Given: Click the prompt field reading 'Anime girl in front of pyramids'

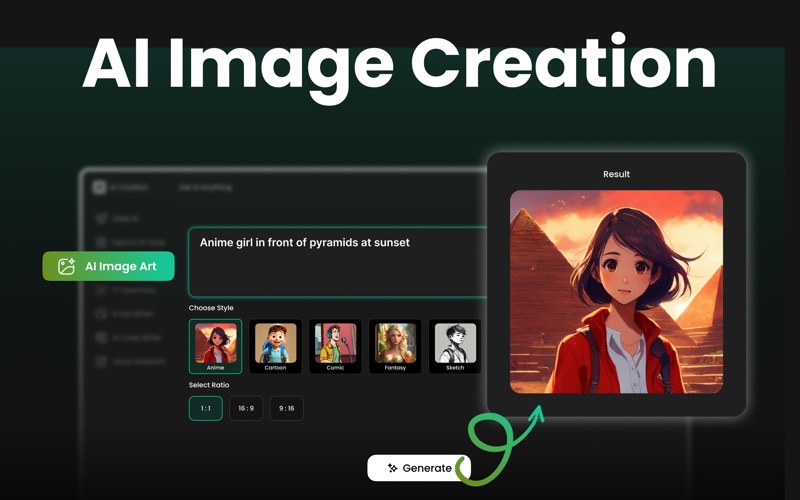Looking at the screenshot, I should 338,262.
